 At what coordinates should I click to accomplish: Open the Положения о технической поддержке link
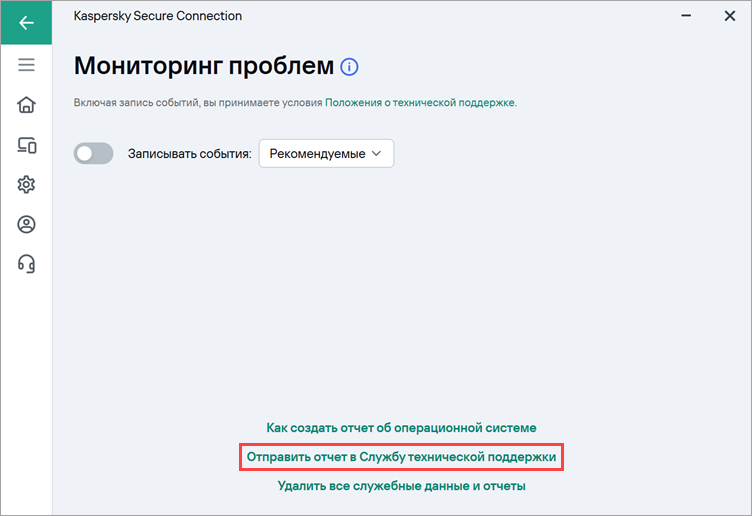coord(420,103)
